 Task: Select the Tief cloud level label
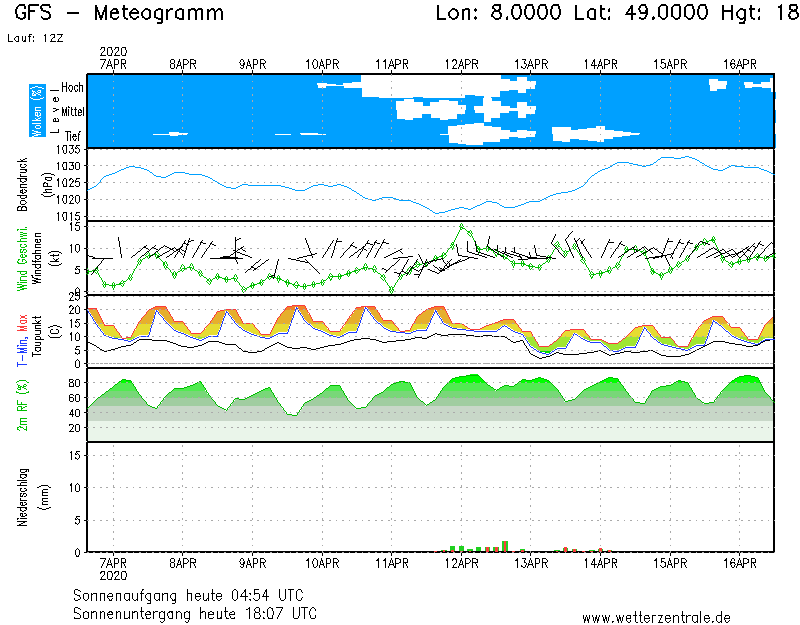pos(73,134)
